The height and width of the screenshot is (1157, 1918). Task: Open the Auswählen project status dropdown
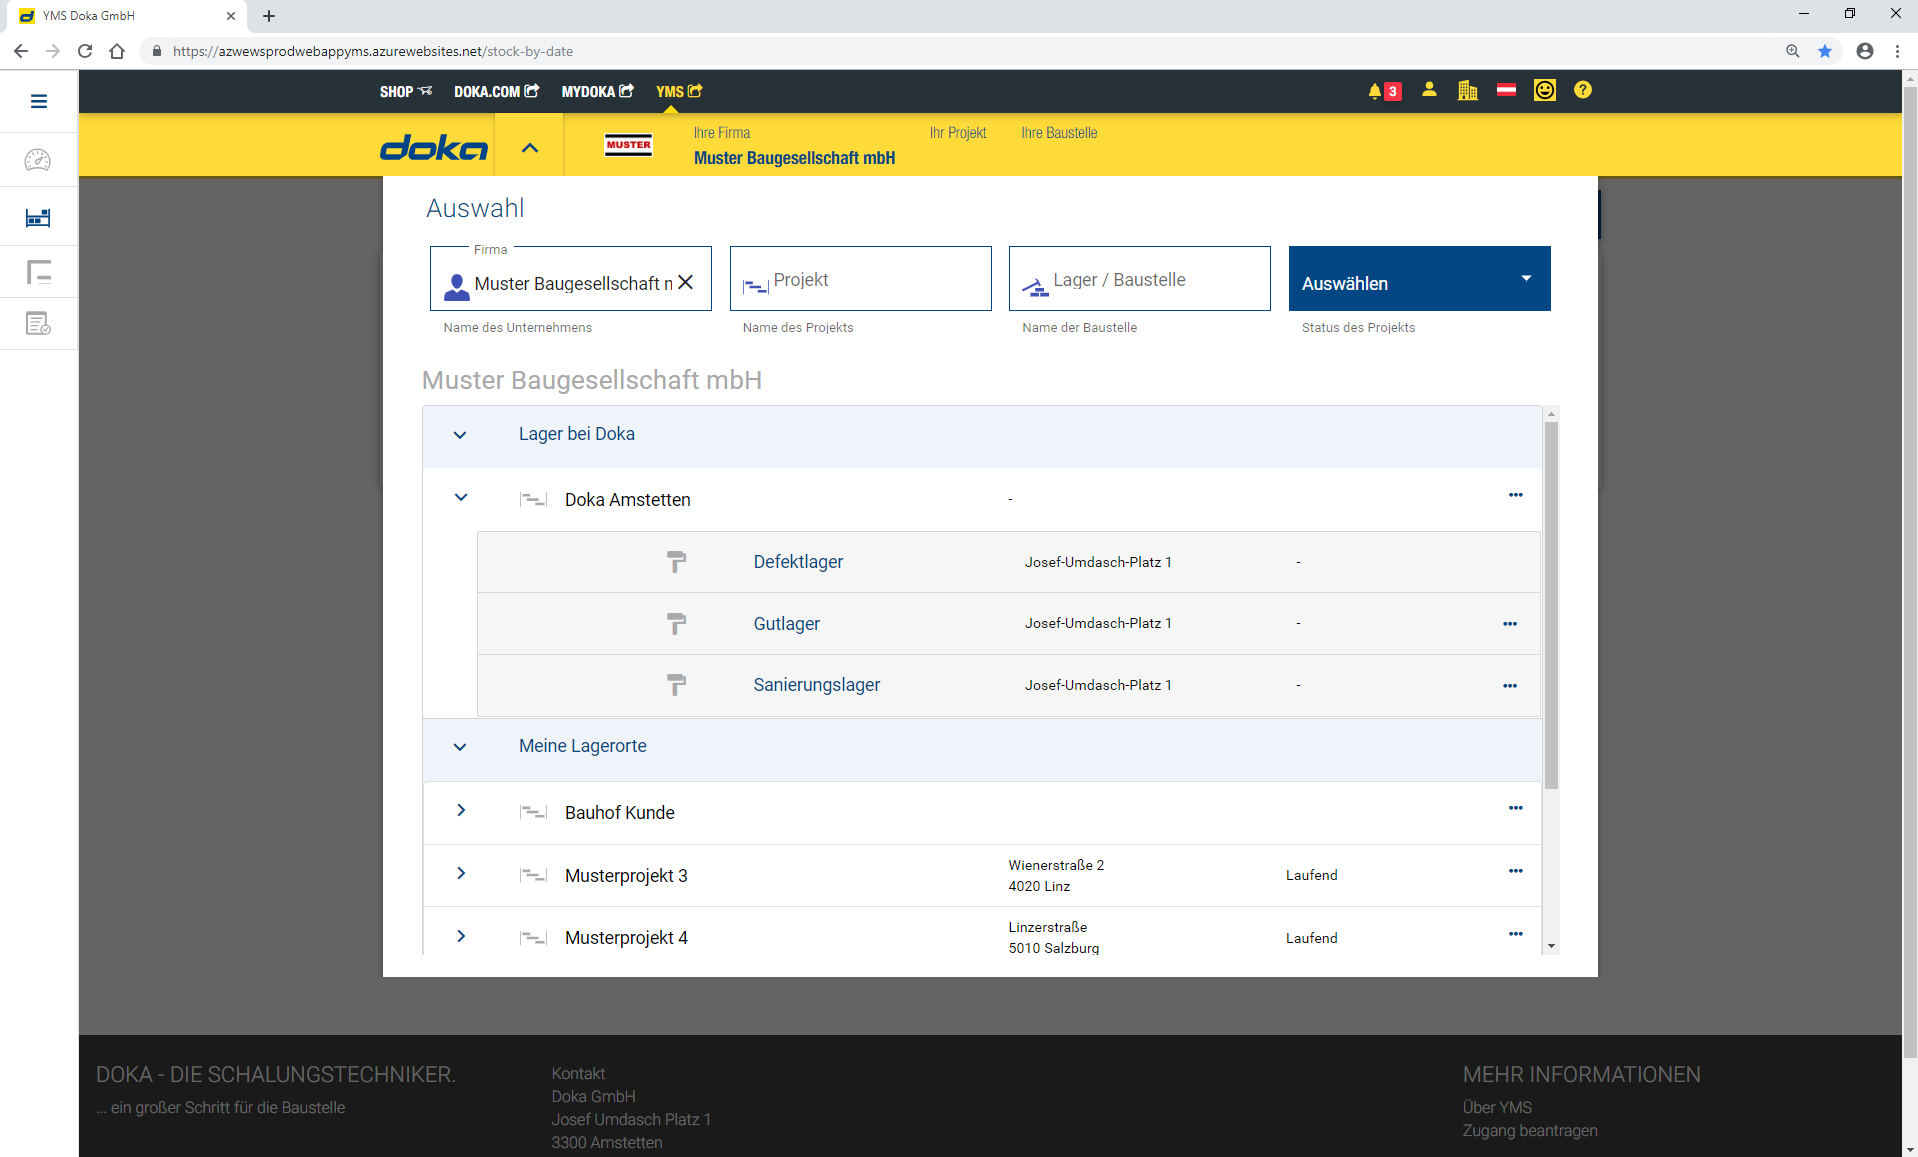click(x=1418, y=279)
